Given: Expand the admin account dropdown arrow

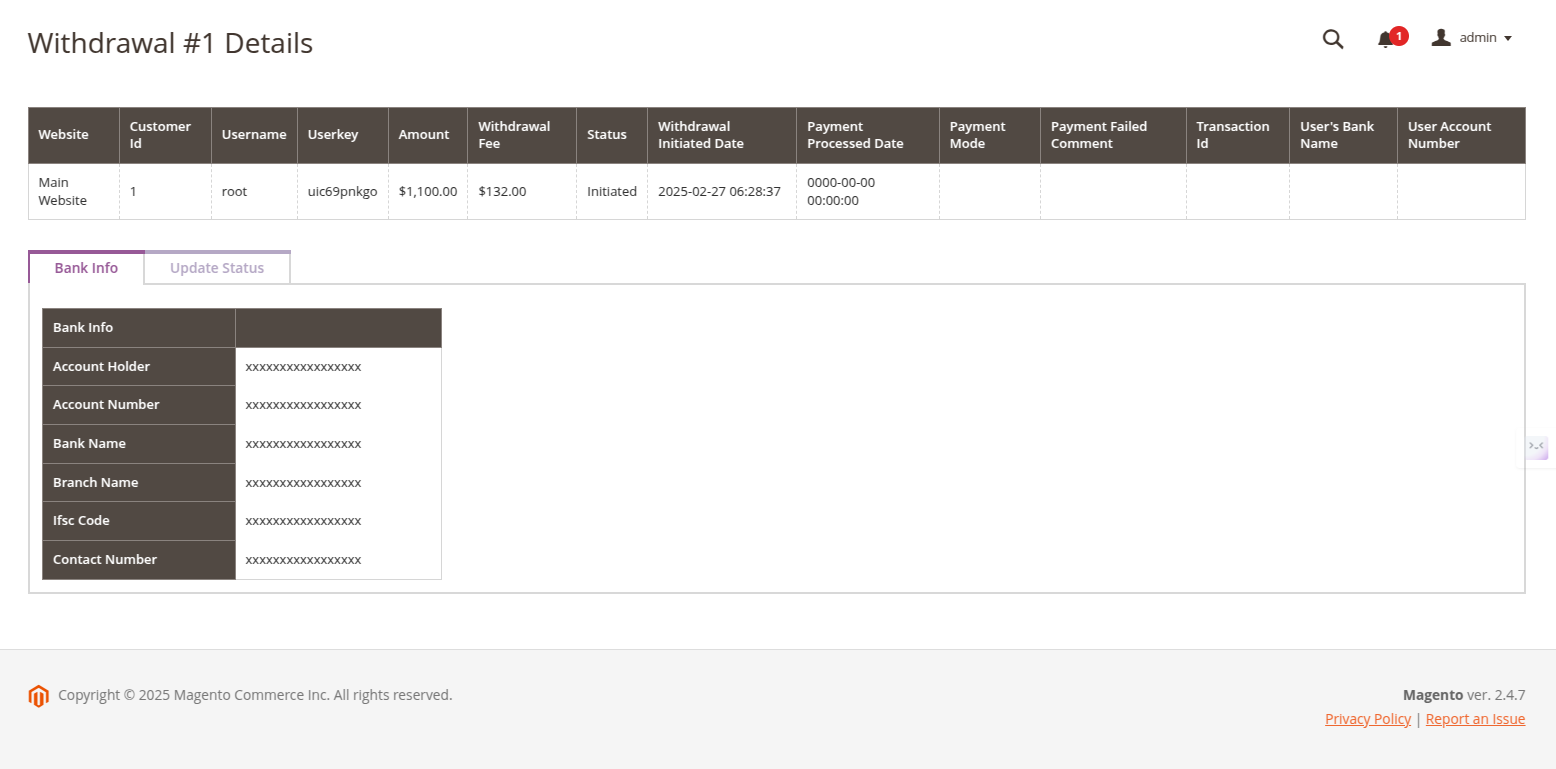Looking at the screenshot, I should point(1508,39).
